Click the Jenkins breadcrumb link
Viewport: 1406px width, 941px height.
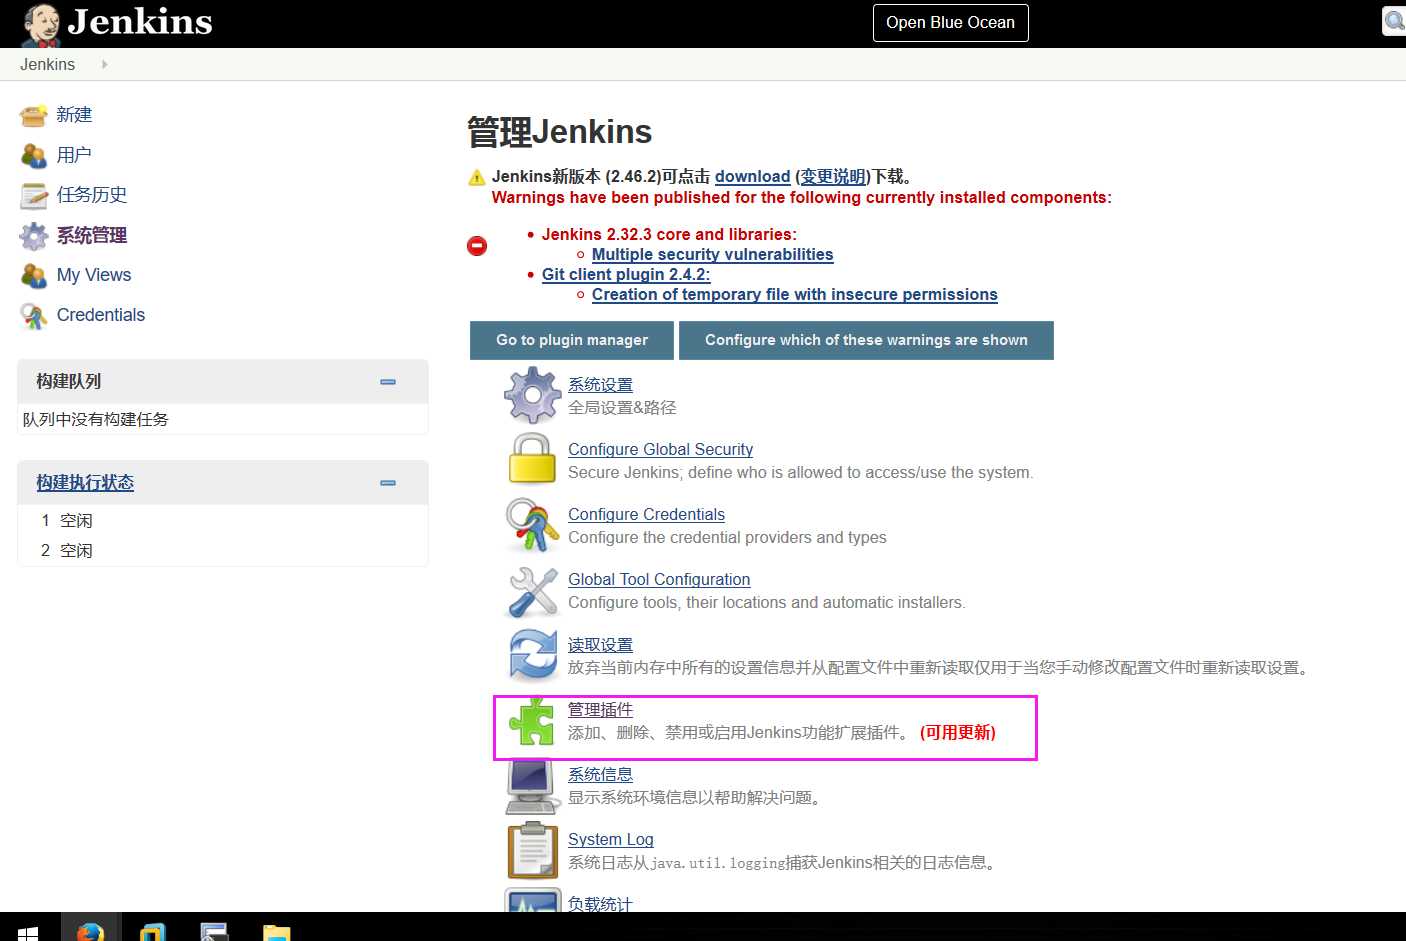[x=47, y=64]
